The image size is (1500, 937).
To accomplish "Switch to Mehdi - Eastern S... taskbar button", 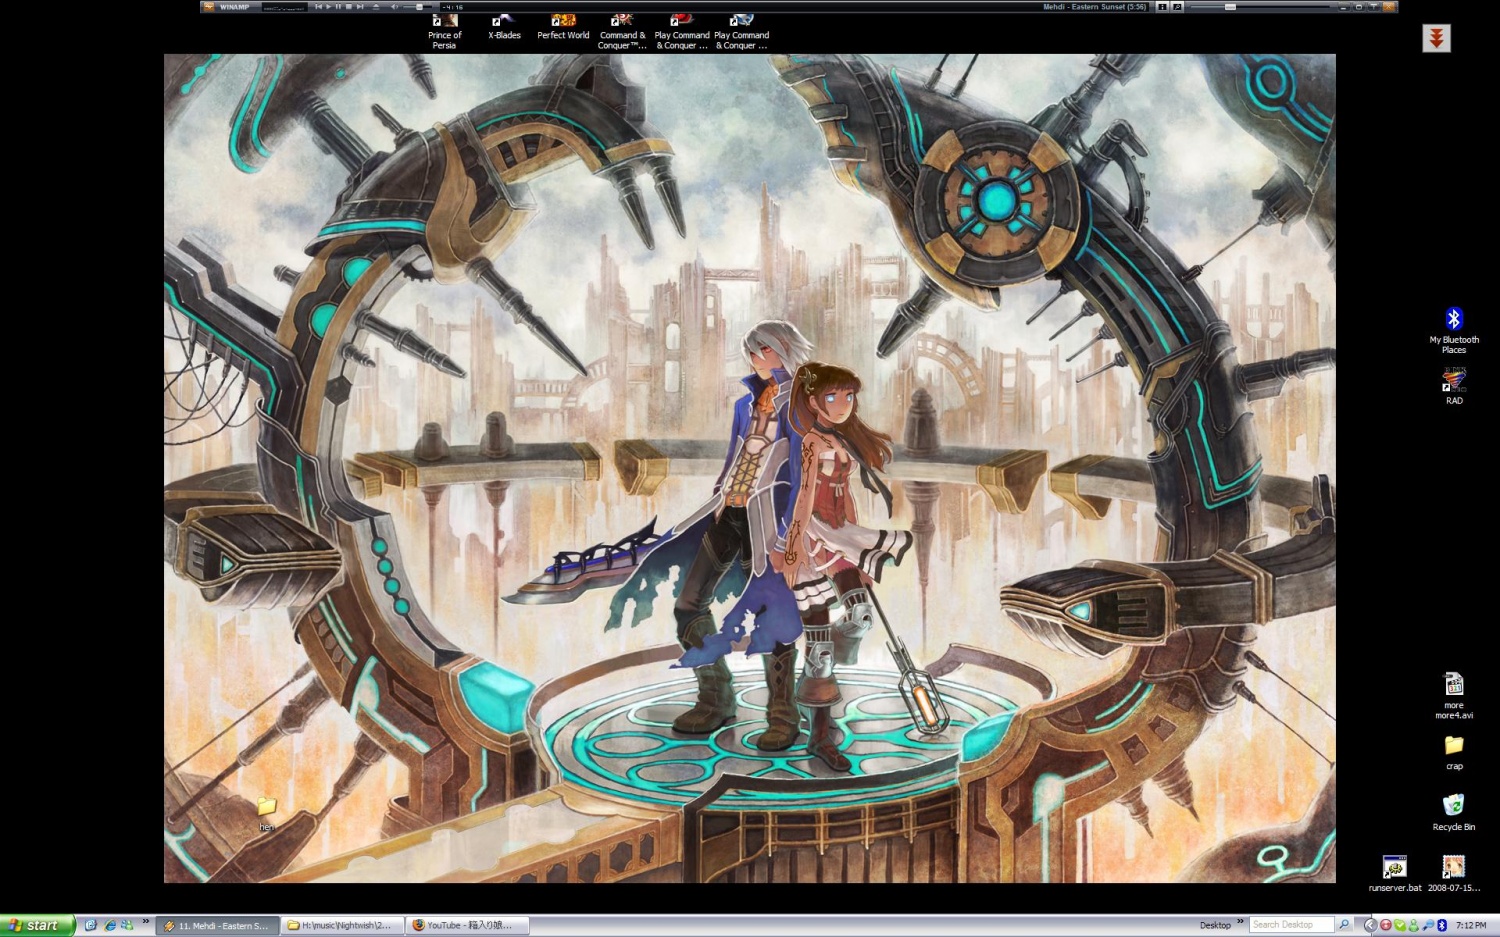I will pyautogui.click(x=217, y=926).
